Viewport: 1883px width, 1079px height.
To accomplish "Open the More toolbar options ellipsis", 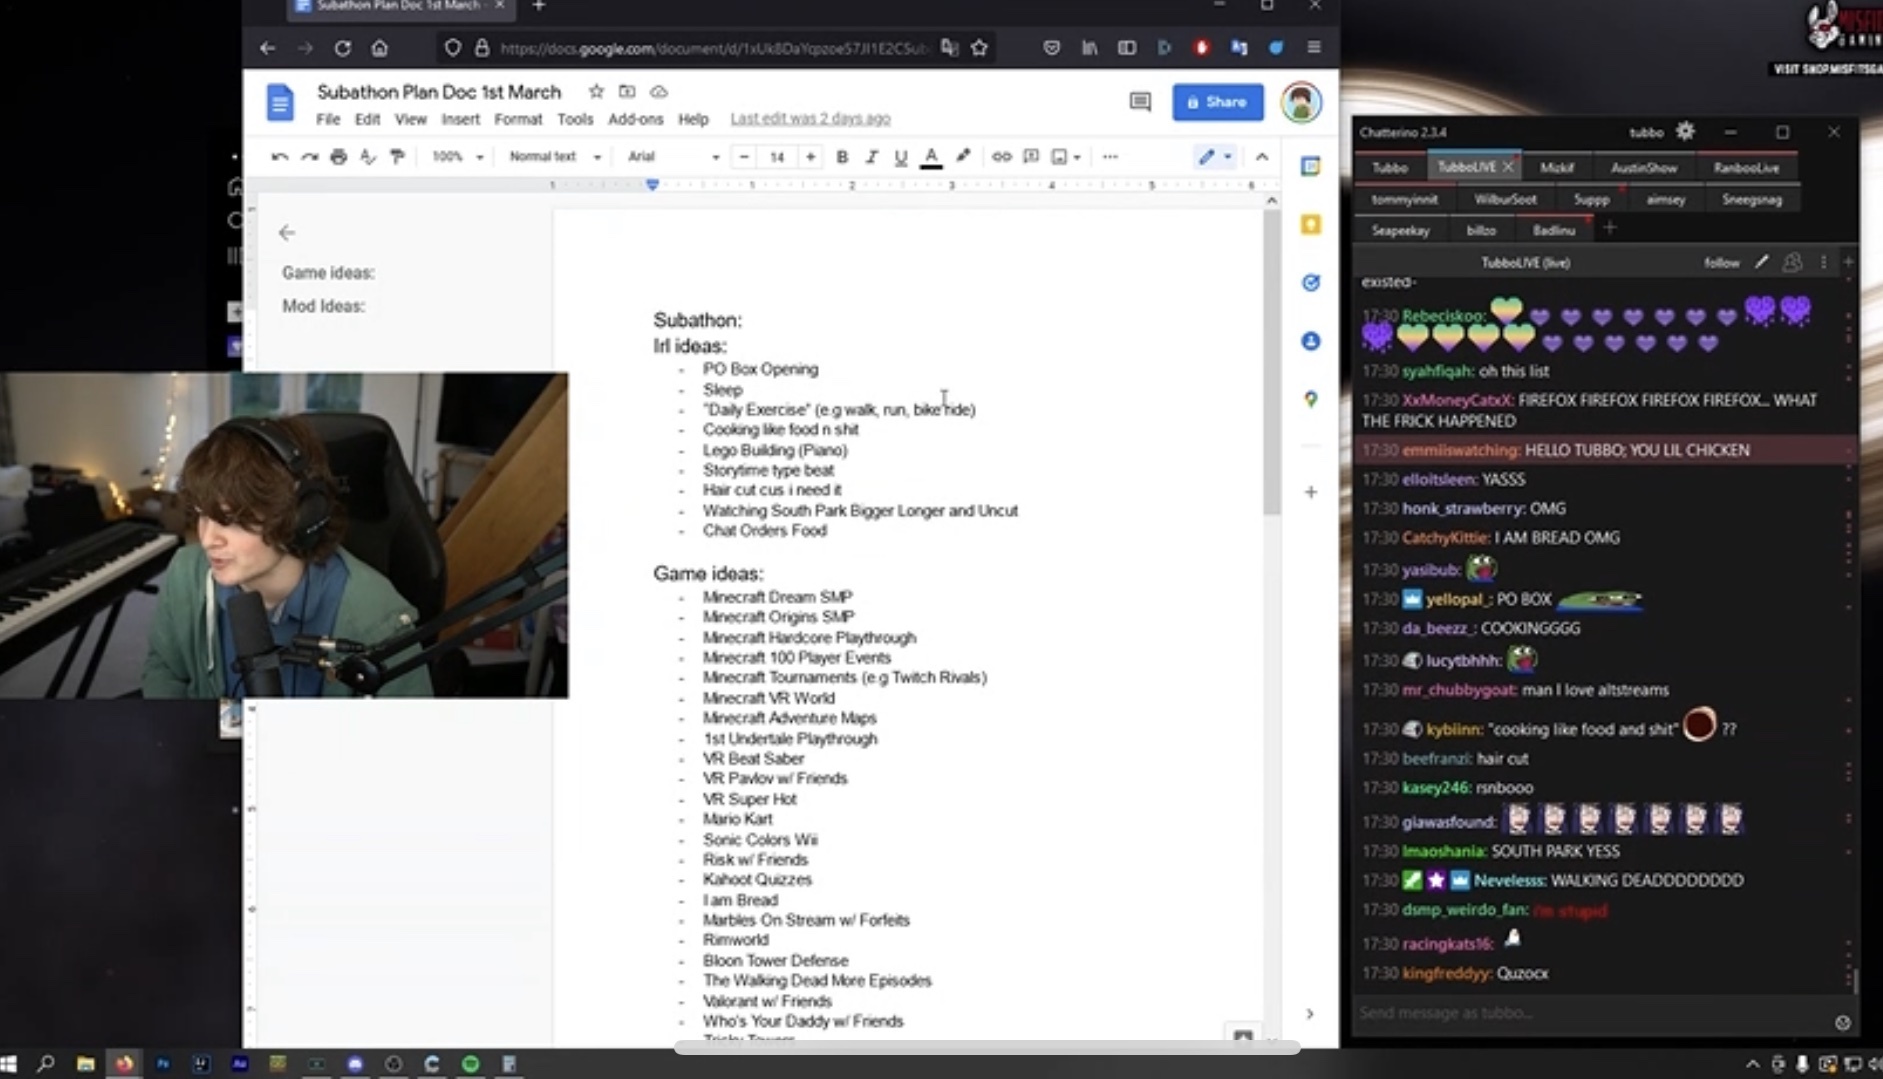I will 1110,157.
